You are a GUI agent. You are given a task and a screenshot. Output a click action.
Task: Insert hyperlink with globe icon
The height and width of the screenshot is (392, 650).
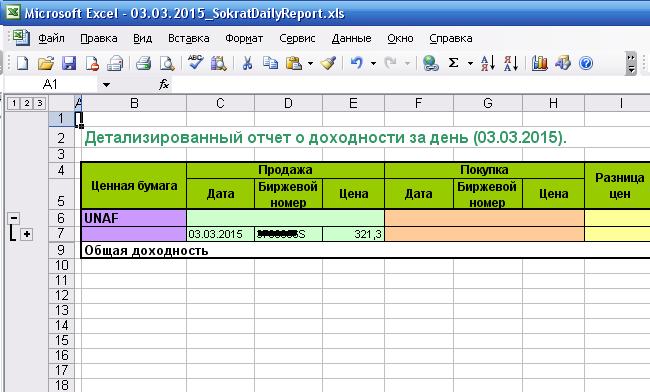click(431, 63)
